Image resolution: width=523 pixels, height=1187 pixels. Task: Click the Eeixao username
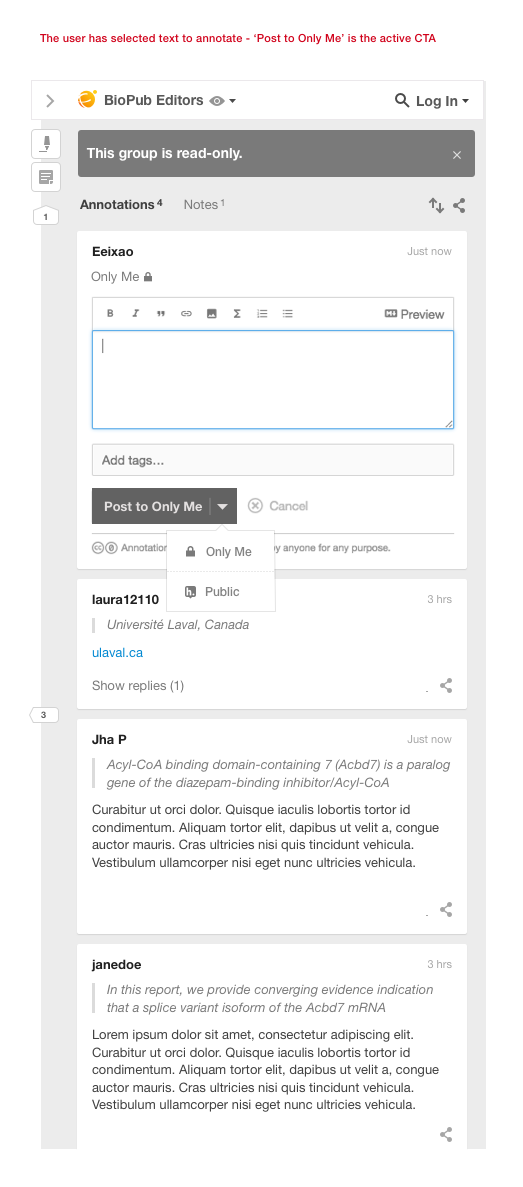(113, 251)
